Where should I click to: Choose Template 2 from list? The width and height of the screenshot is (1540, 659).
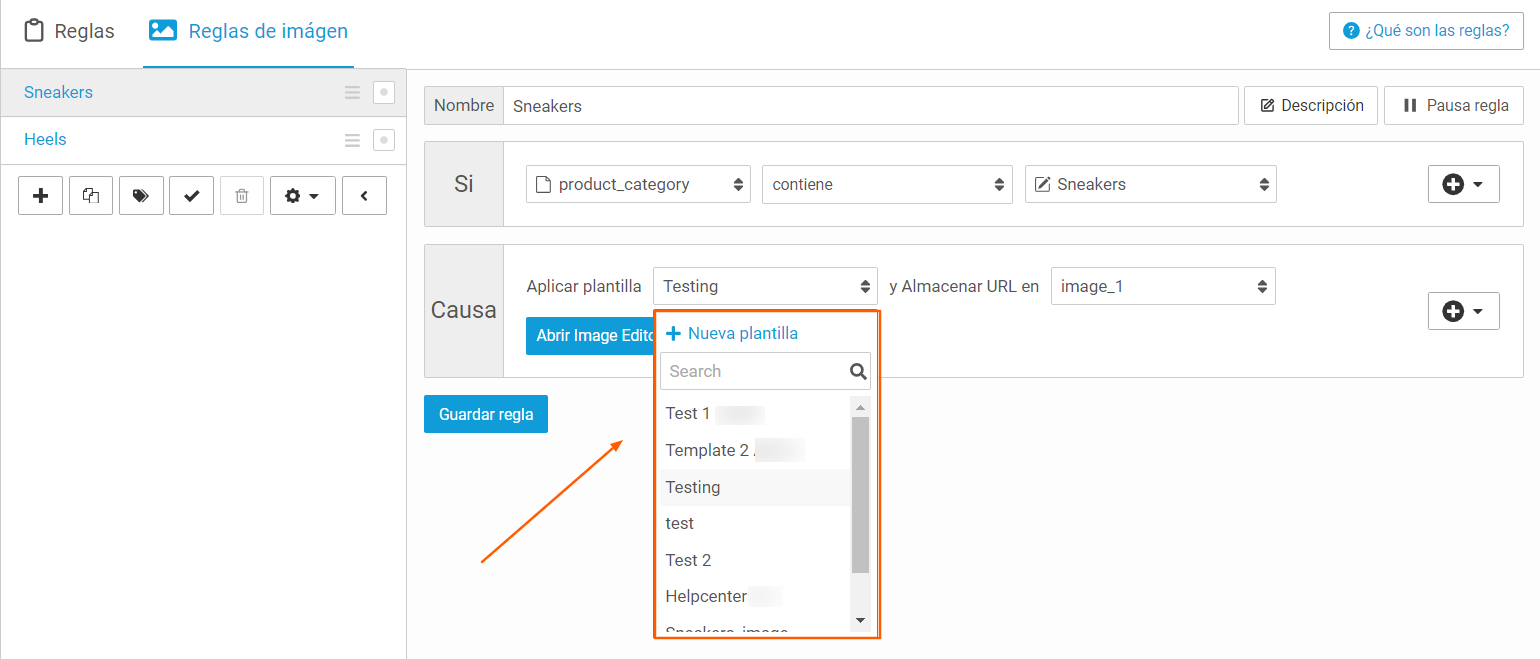[755, 450]
